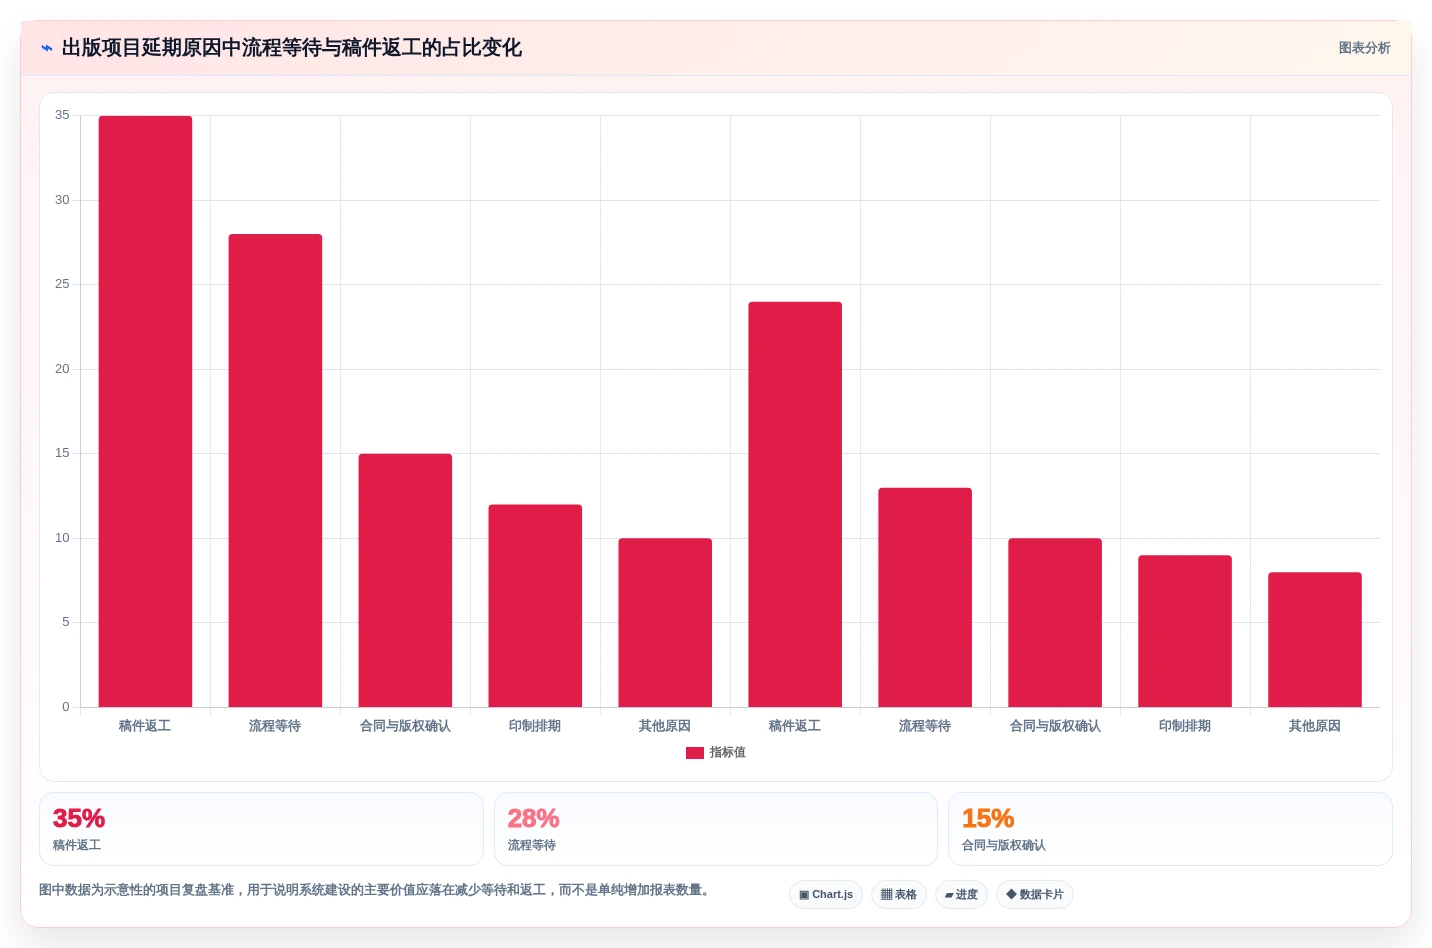Click the 指标值 legend text

728,753
